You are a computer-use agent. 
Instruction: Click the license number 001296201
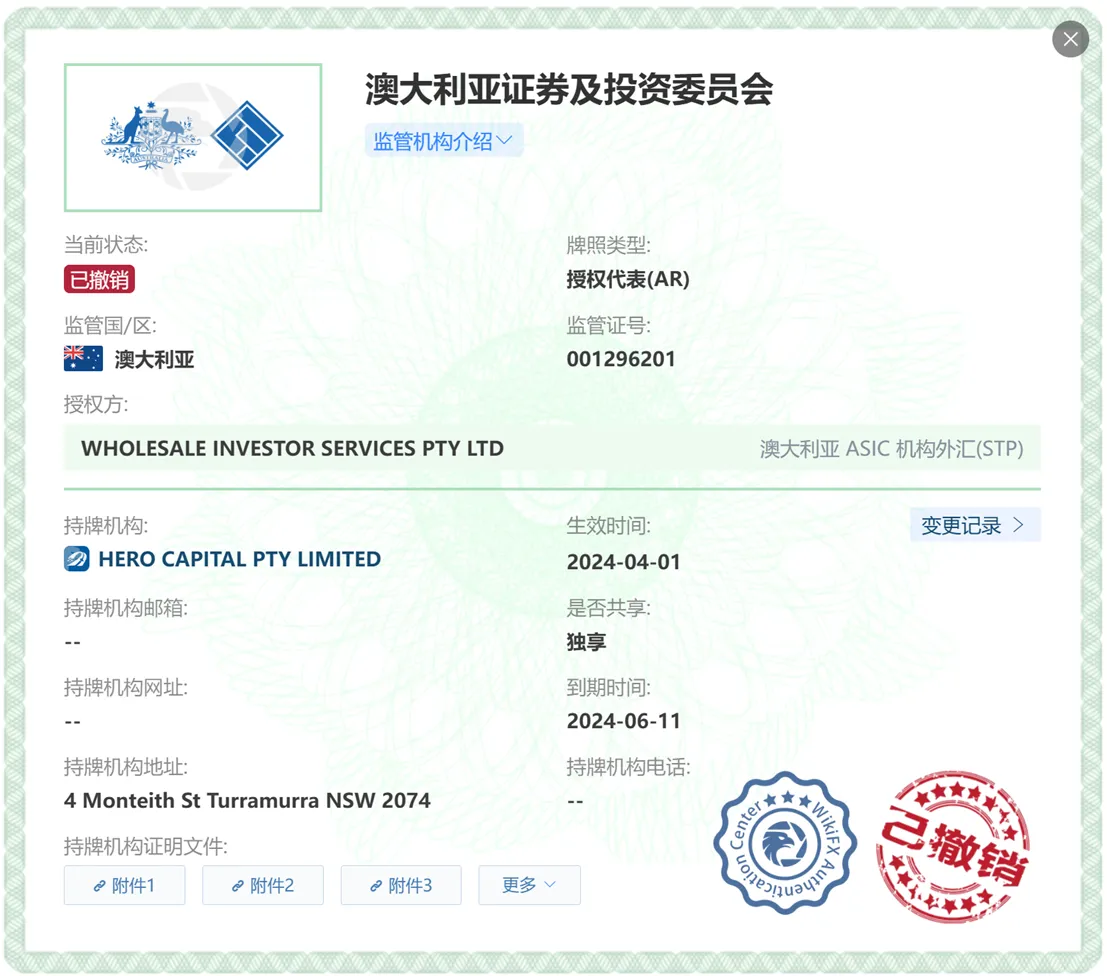621,359
